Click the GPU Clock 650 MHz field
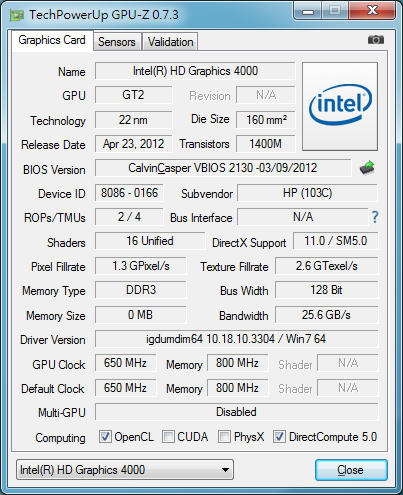This screenshot has width=403, height=495. [125, 363]
